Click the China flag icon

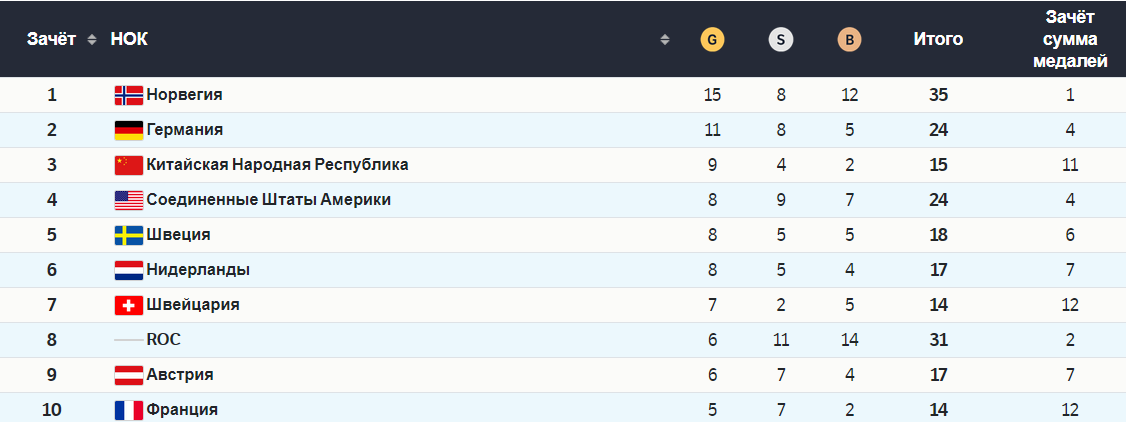[x=129, y=165]
